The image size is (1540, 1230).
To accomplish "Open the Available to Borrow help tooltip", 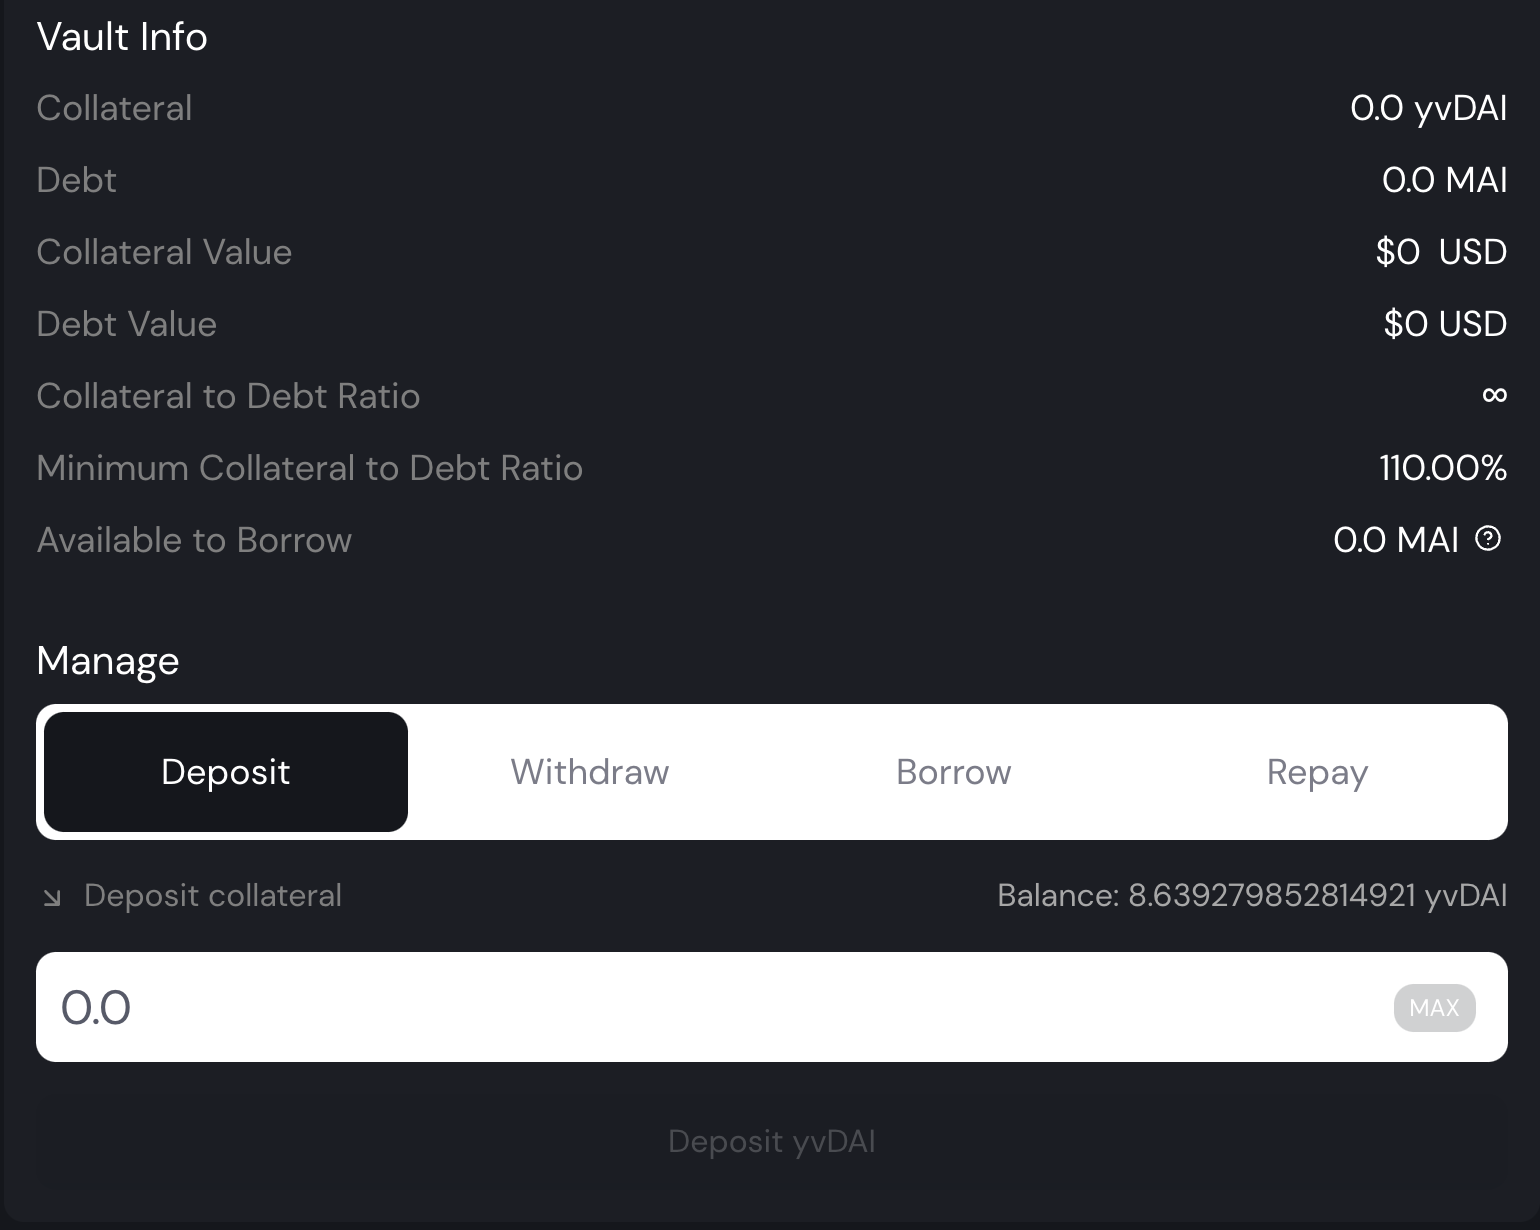I will click(x=1487, y=539).
